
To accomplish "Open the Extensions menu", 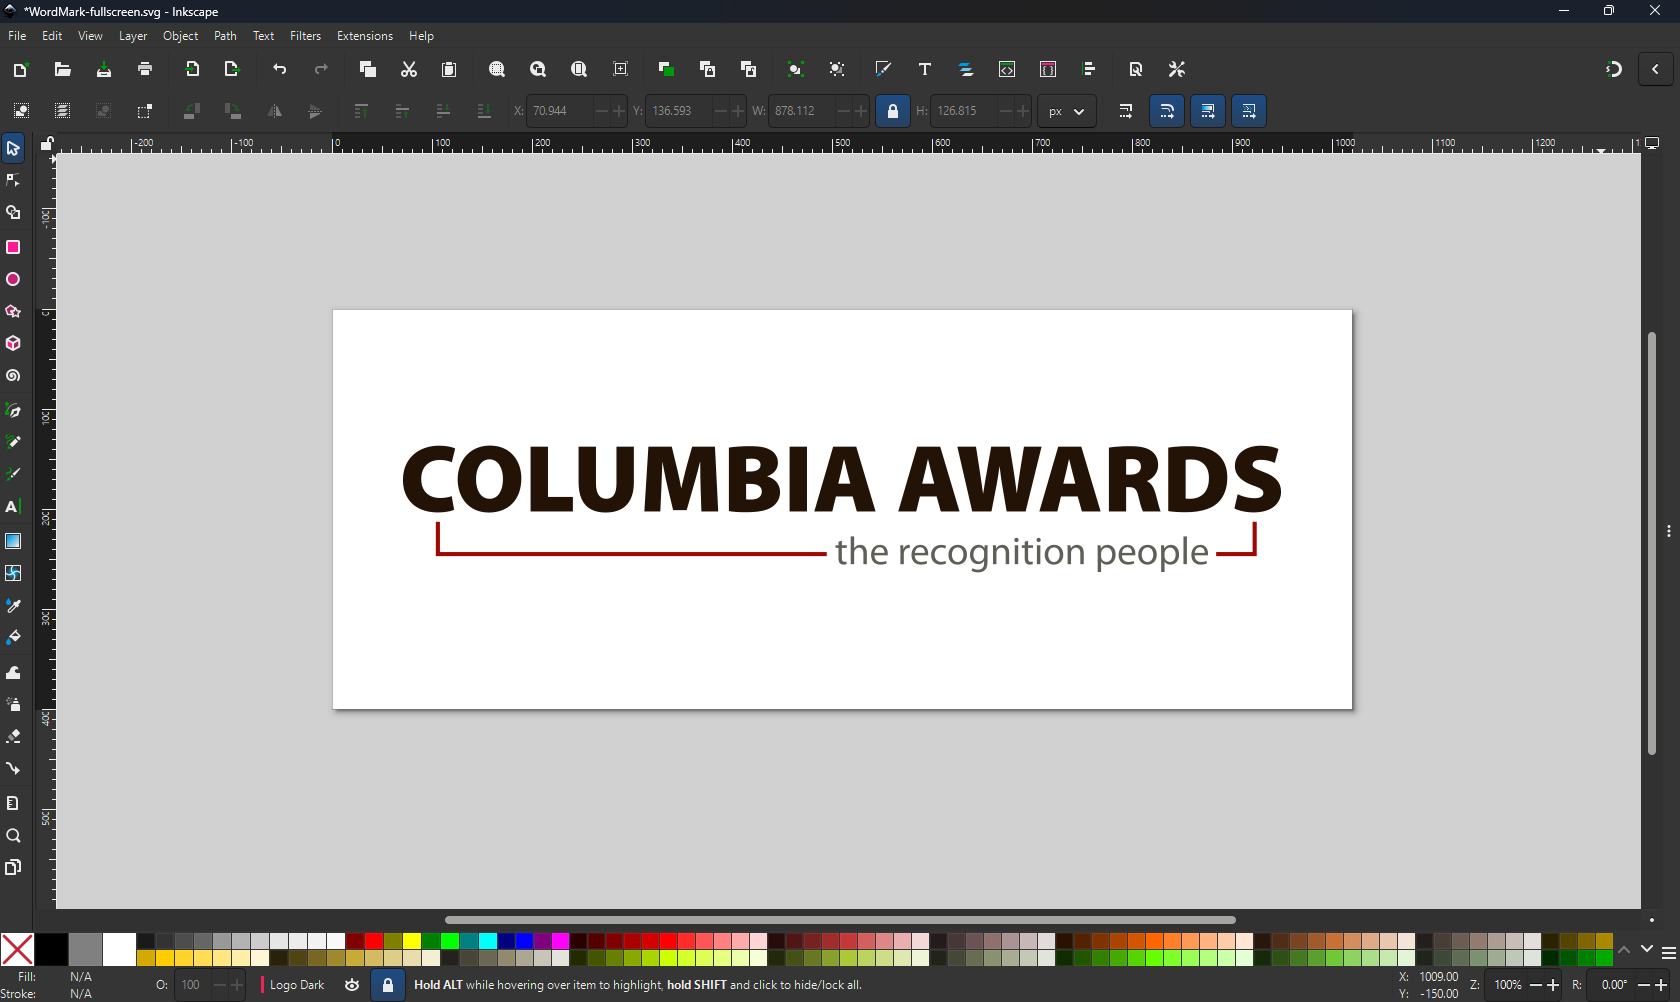I will (x=365, y=36).
